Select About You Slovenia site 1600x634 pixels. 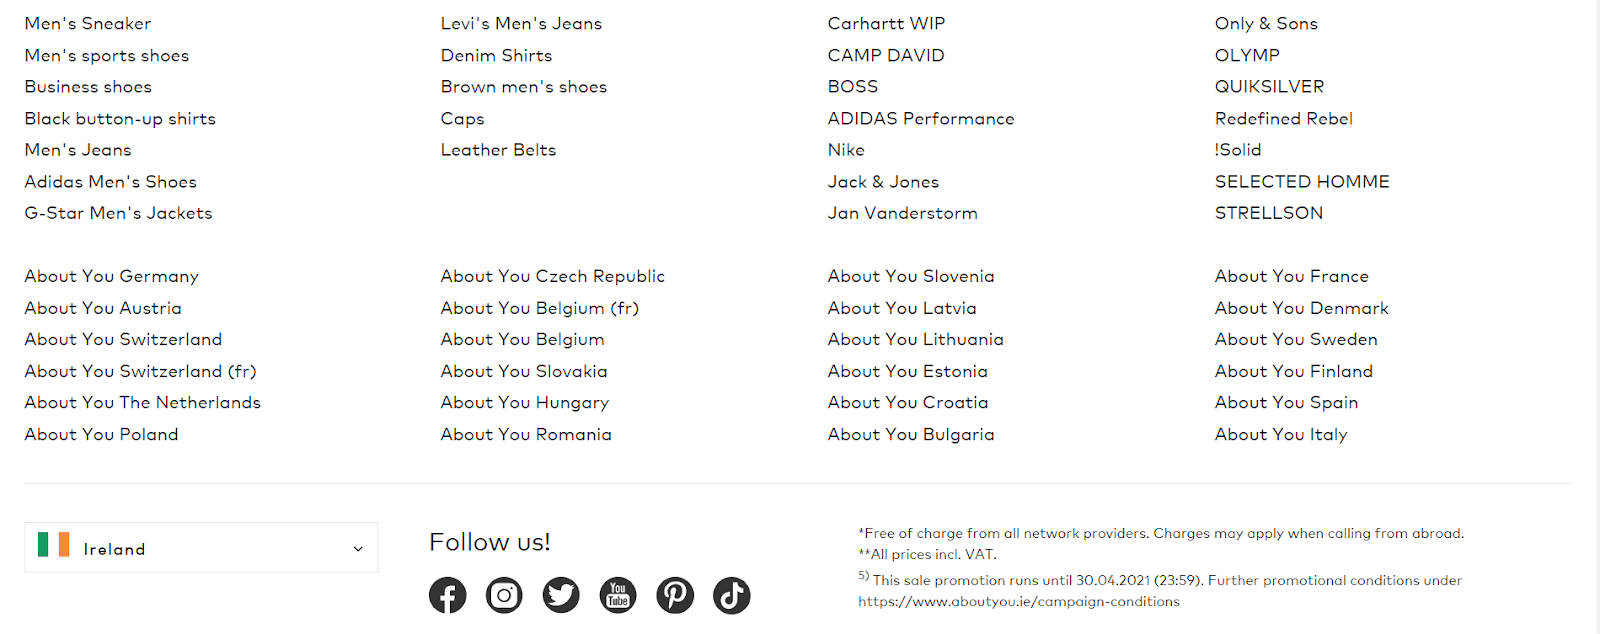(x=911, y=276)
